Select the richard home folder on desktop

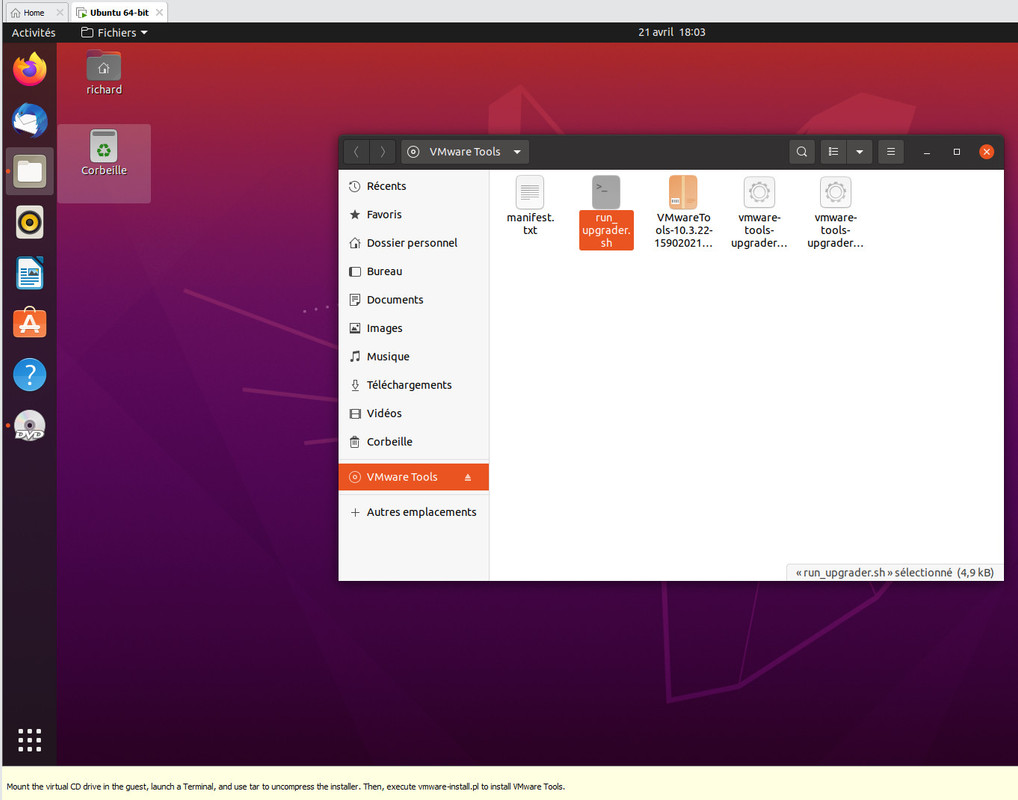pos(104,74)
